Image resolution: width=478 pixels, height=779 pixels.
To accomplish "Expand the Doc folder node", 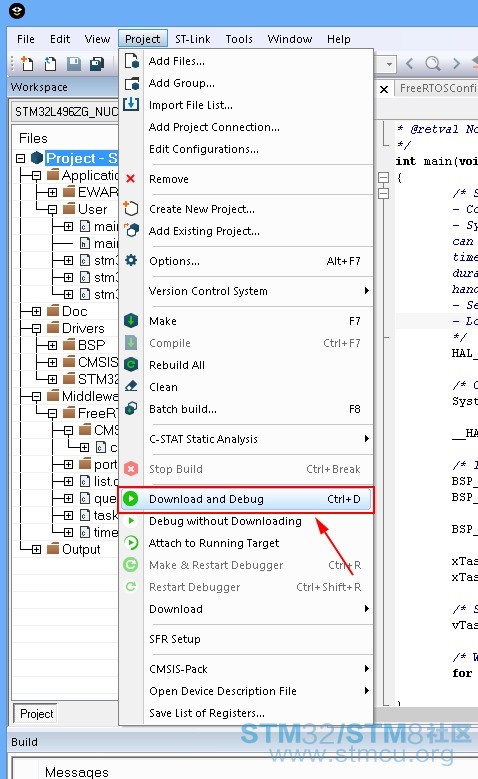I will pyautogui.click(x=36, y=312).
